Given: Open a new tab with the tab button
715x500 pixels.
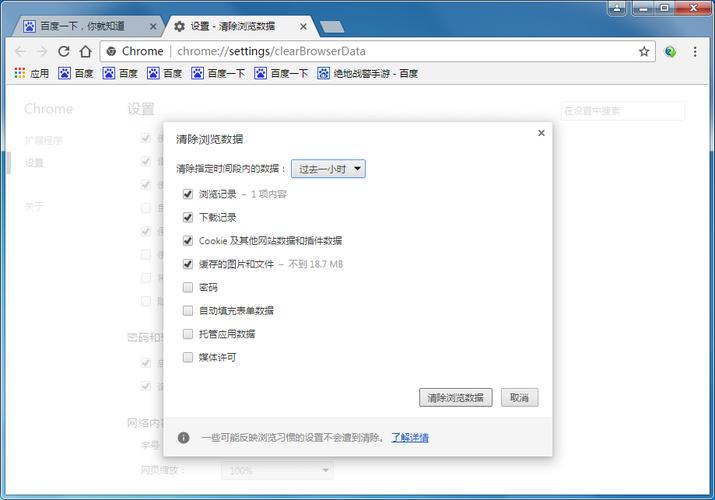Looking at the screenshot, I should [332, 27].
